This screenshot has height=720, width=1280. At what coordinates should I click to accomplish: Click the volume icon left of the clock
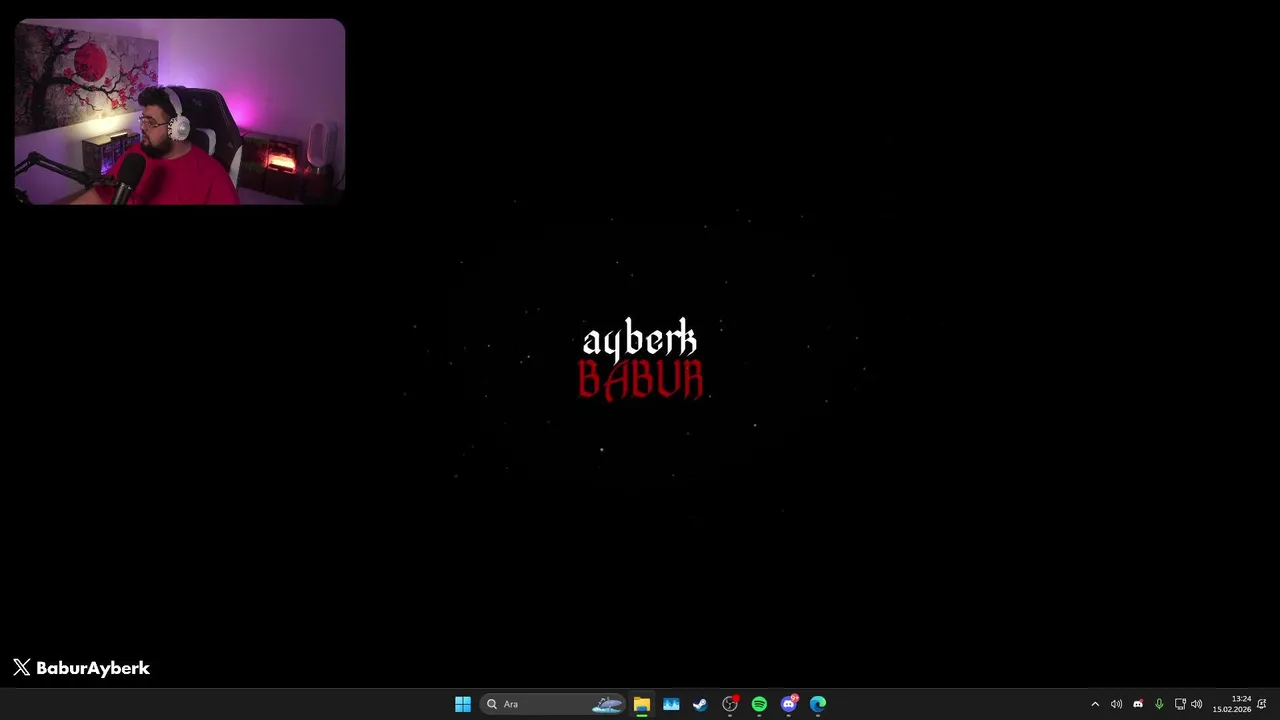(1197, 704)
